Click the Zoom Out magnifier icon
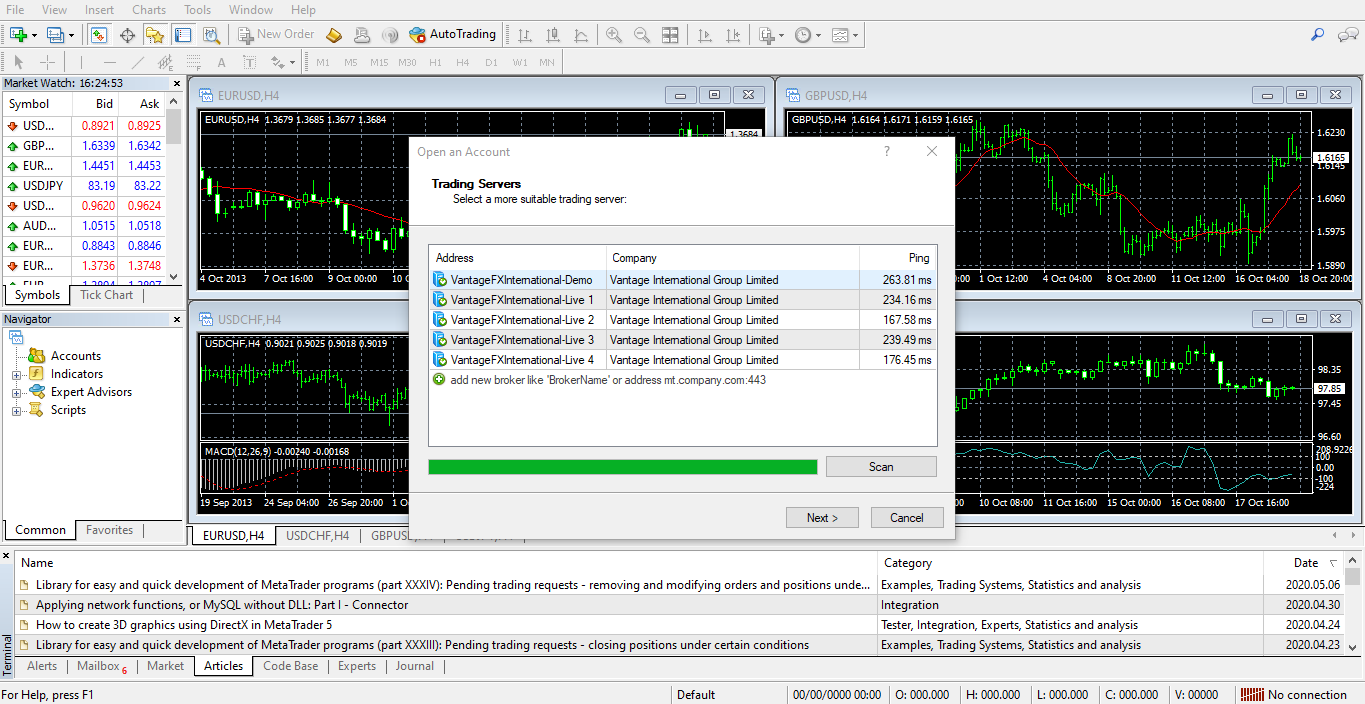 [x=642, y=35]
